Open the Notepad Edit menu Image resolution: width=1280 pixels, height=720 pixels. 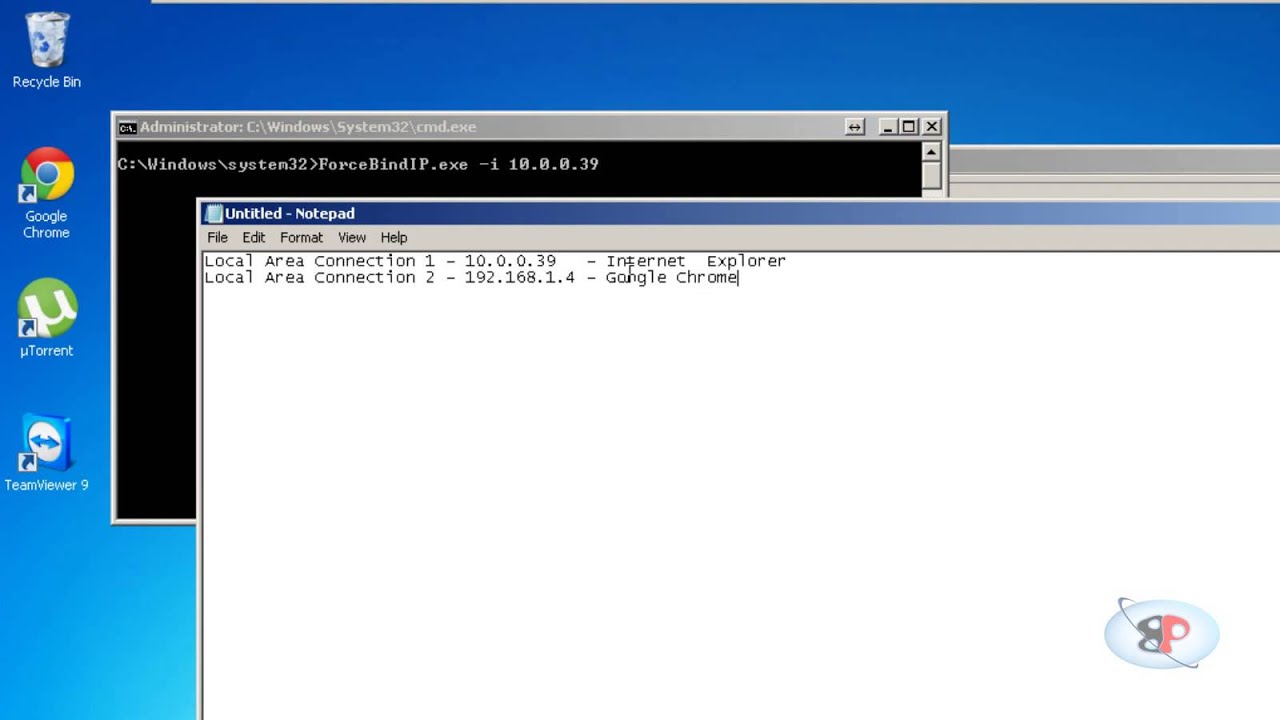coord(254,237)
